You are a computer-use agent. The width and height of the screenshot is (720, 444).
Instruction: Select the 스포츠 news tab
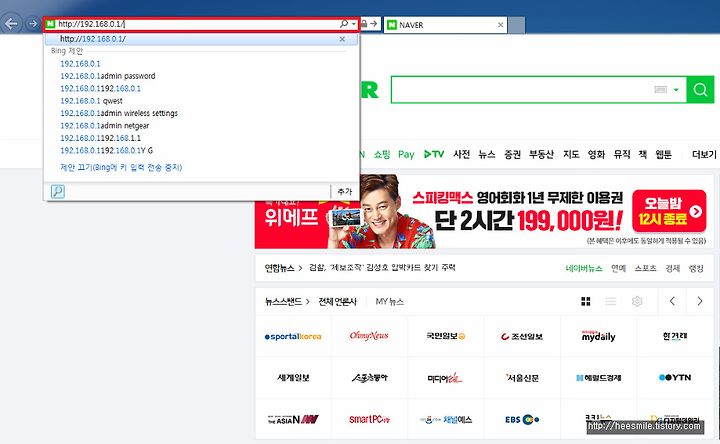pos(646,268)
